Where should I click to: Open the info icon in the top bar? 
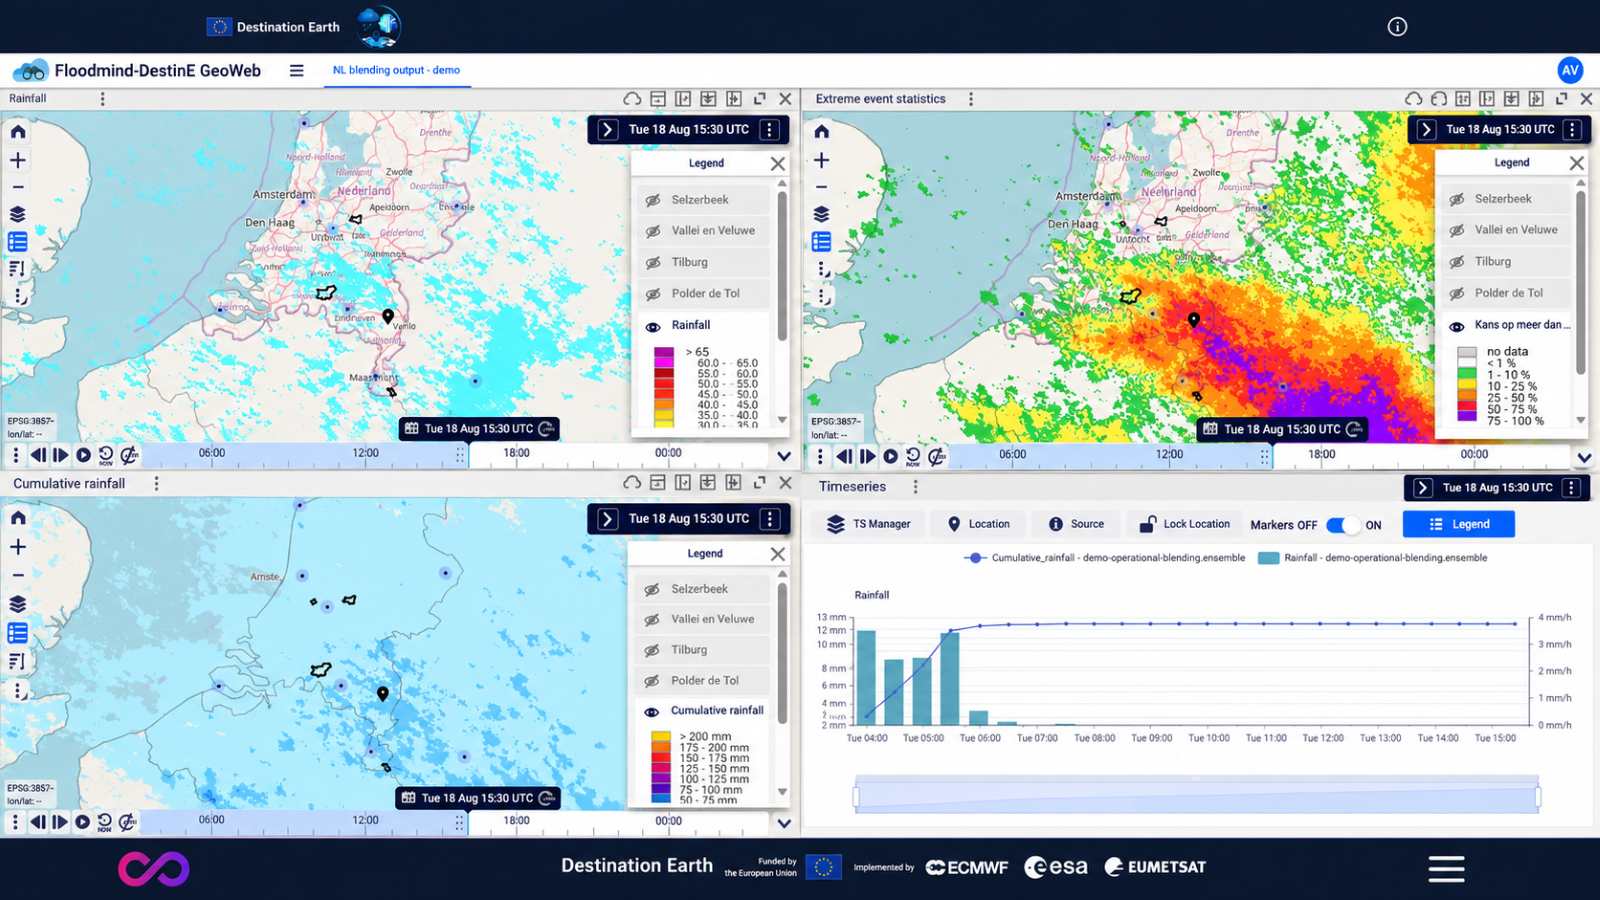pyautogui.click(x=1397, y=27)
